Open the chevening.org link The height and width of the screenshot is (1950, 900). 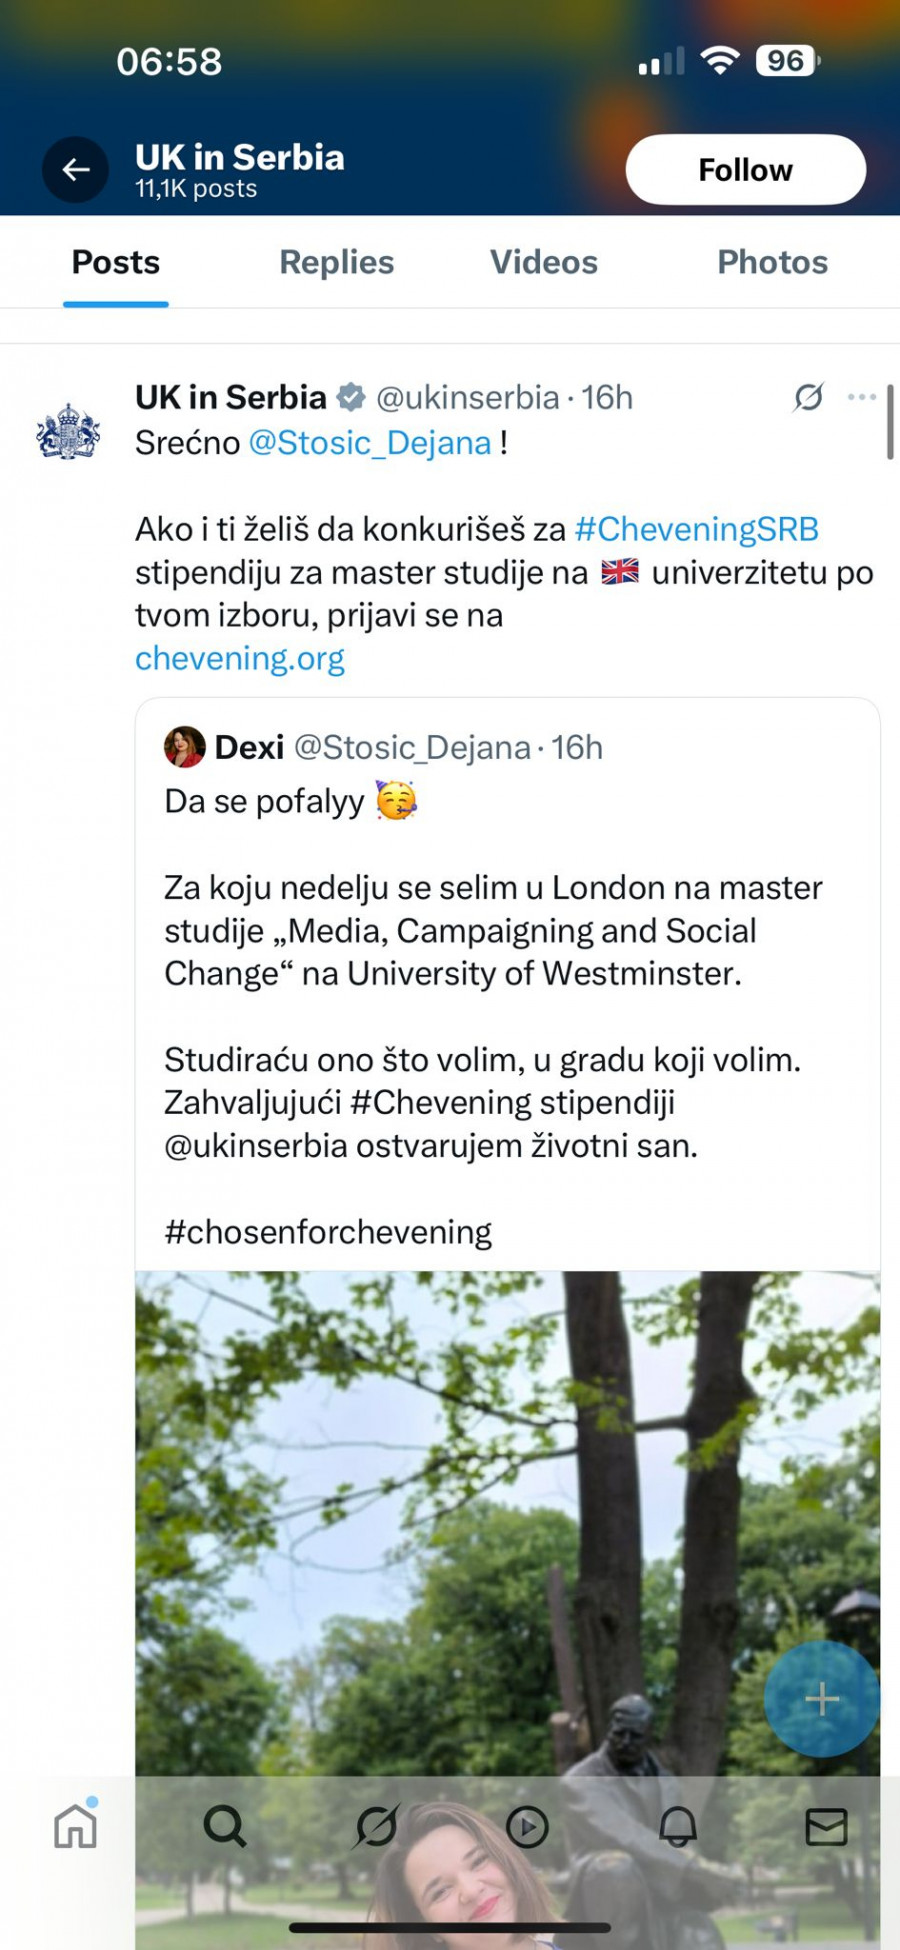pyautogui.click(x=240, y=658)
